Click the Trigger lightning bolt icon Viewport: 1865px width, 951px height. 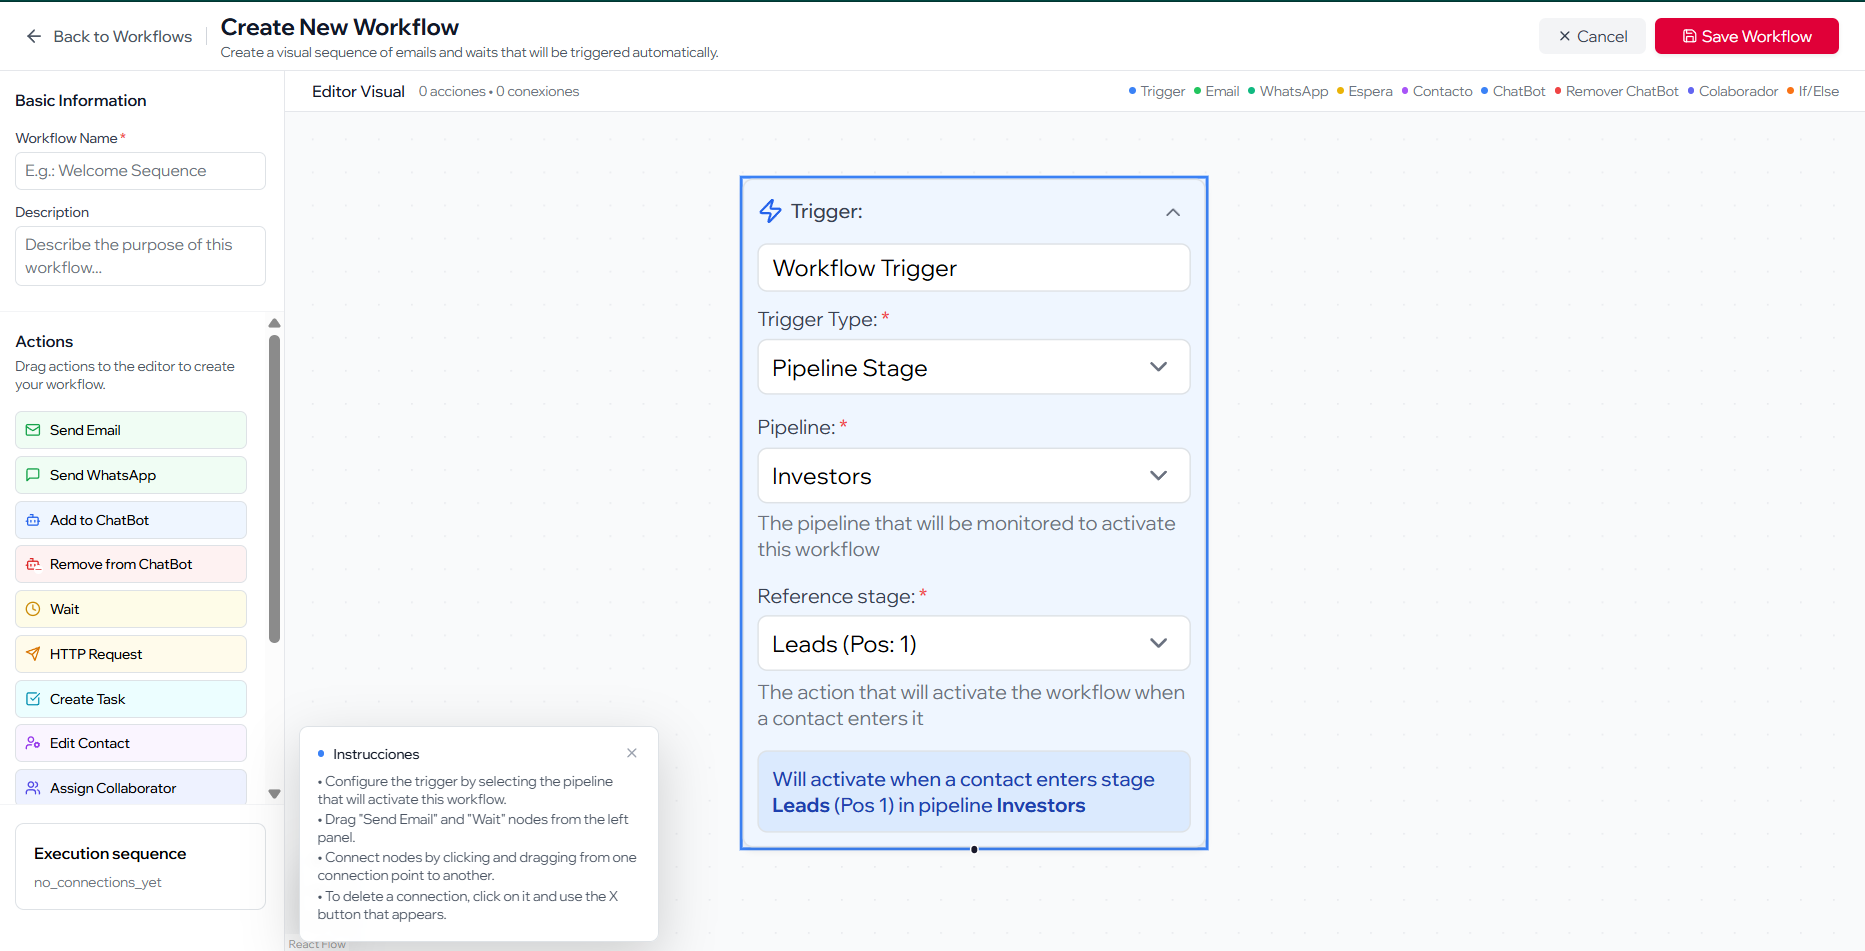(x=770, y=211)
